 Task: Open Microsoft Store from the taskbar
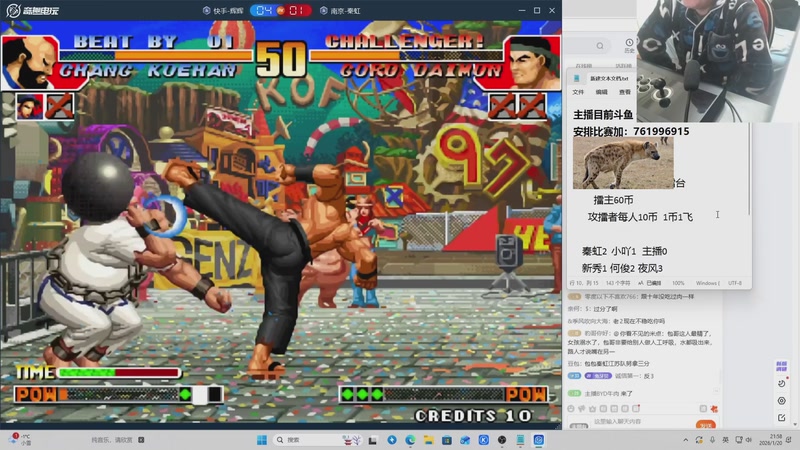tap(446, 440)
